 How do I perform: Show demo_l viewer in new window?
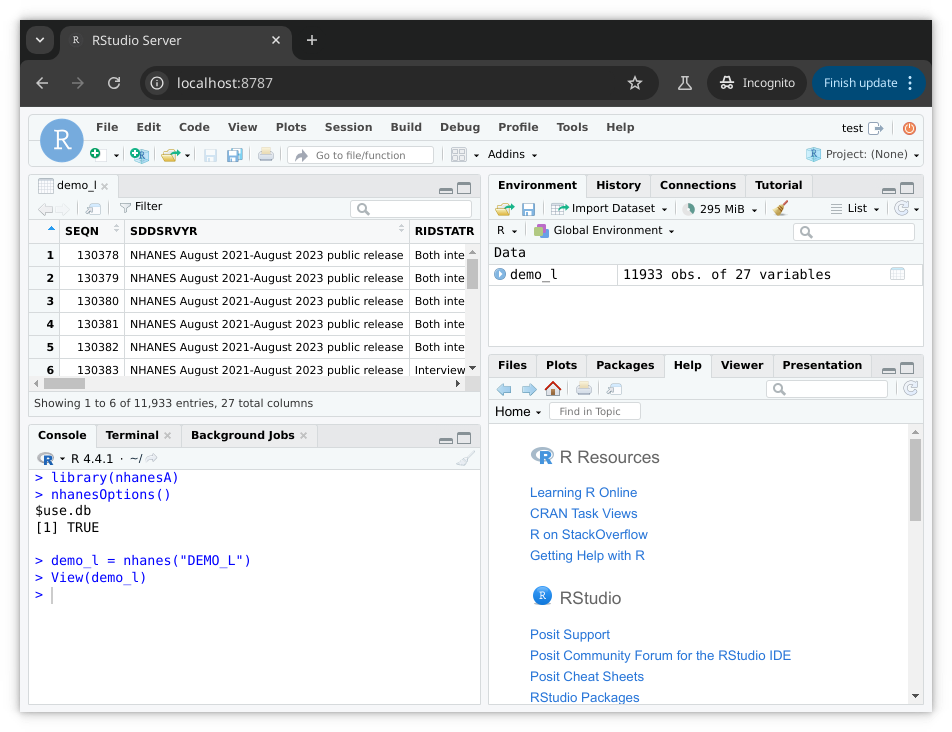[x=93, y=209]
